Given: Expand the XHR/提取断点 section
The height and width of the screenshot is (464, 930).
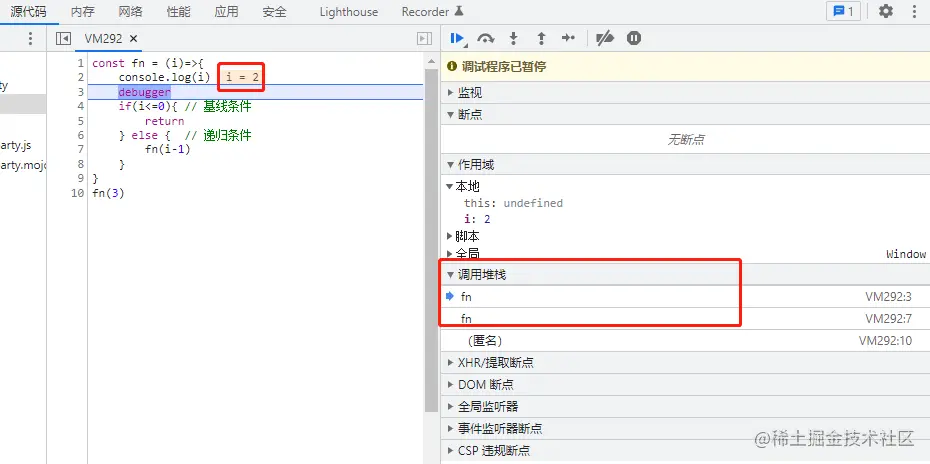Looking at the screenshot, I should [686, 363].
